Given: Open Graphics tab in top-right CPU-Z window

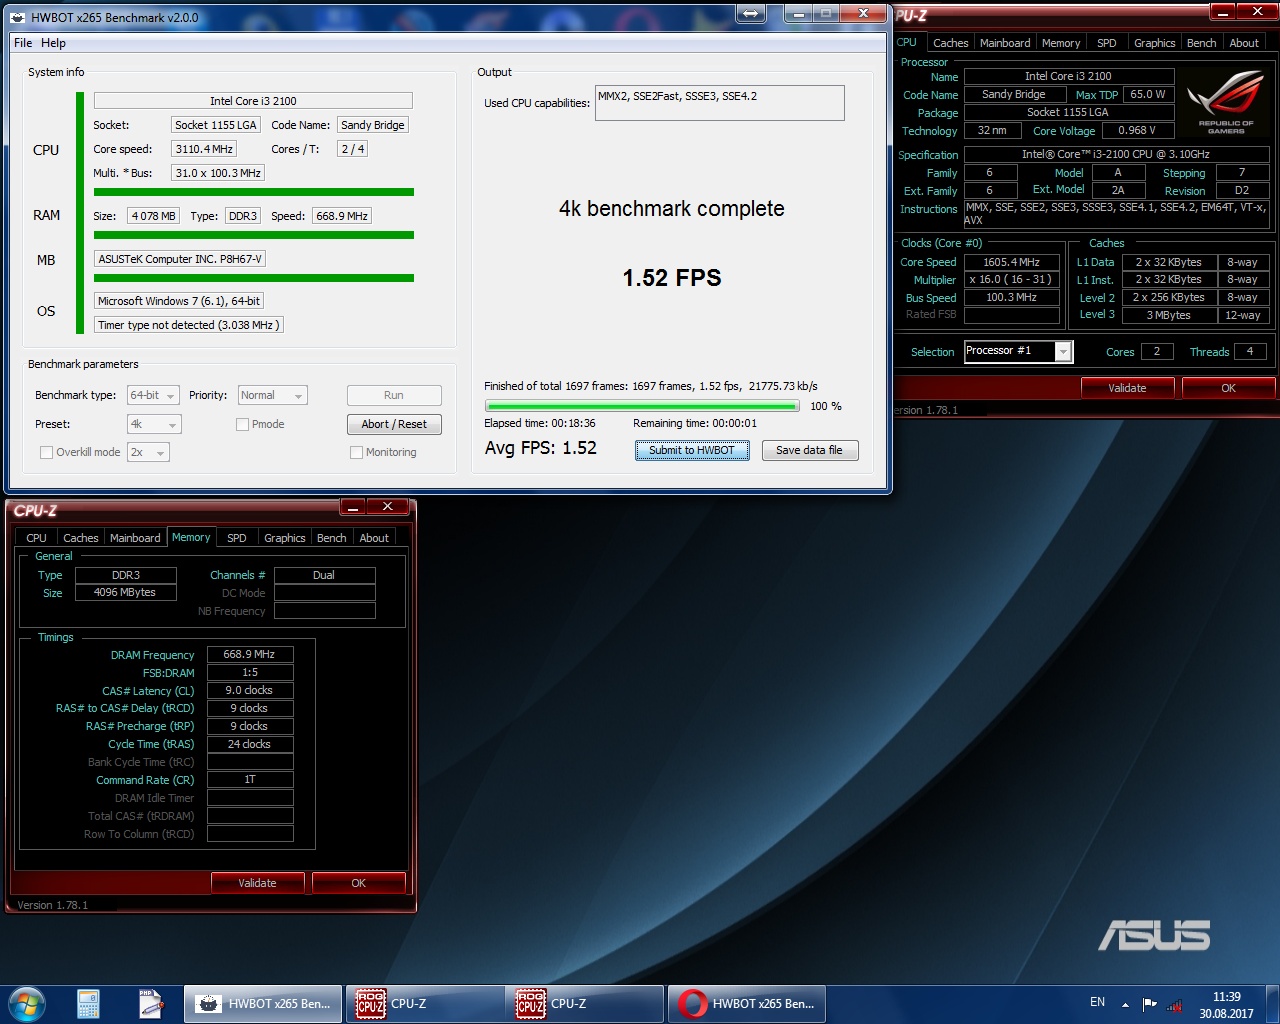Looking at the screenshot, I should click(x=1155, y=43).
